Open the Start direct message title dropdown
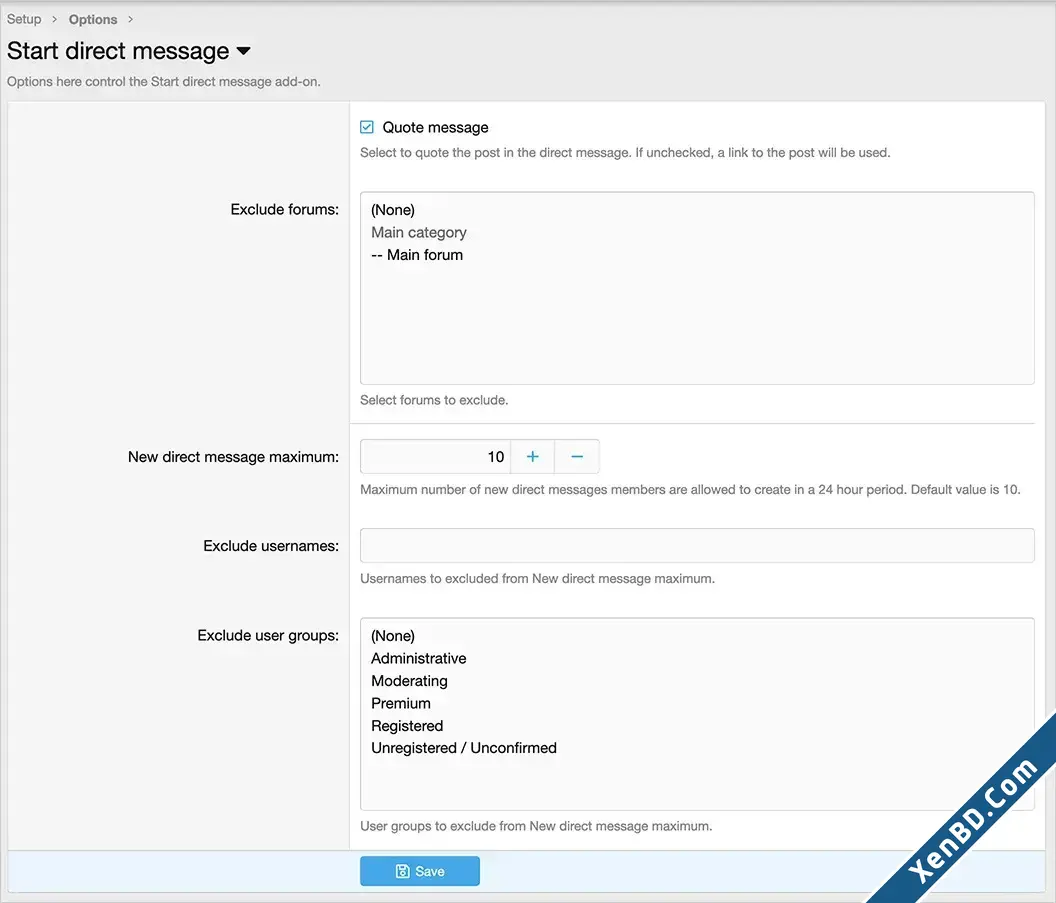Viewport: 1056px width, 903px height. click(x=243, y=51)
